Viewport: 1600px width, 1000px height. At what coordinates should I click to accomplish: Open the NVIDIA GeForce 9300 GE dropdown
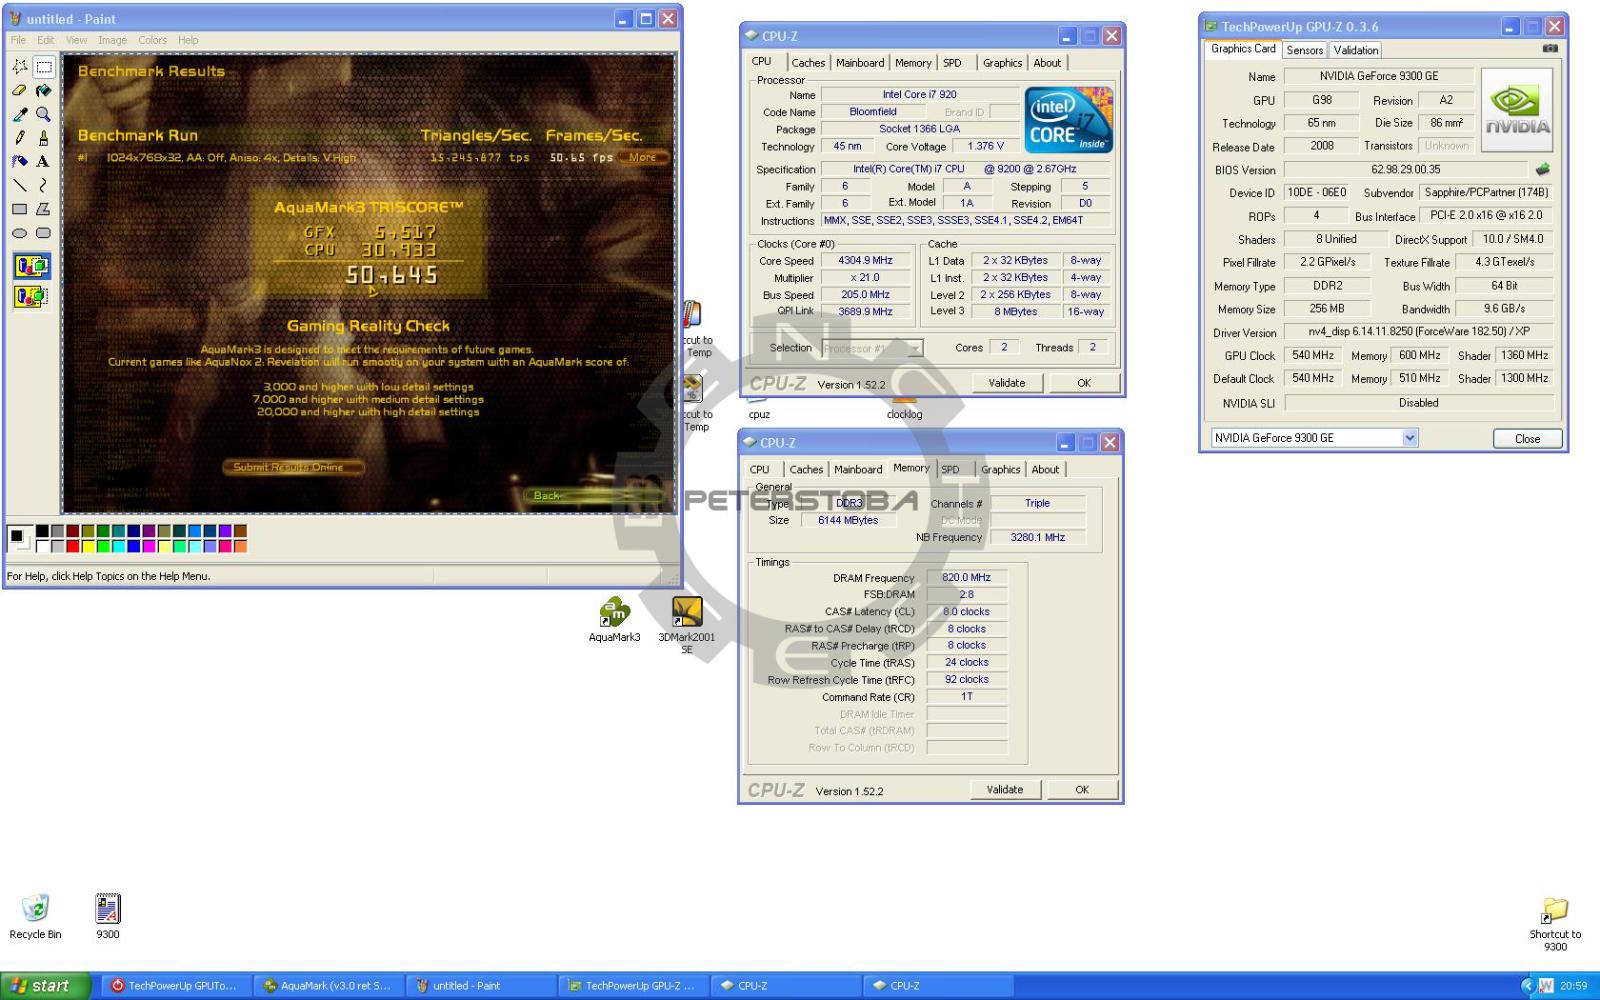pos(1314,438)
